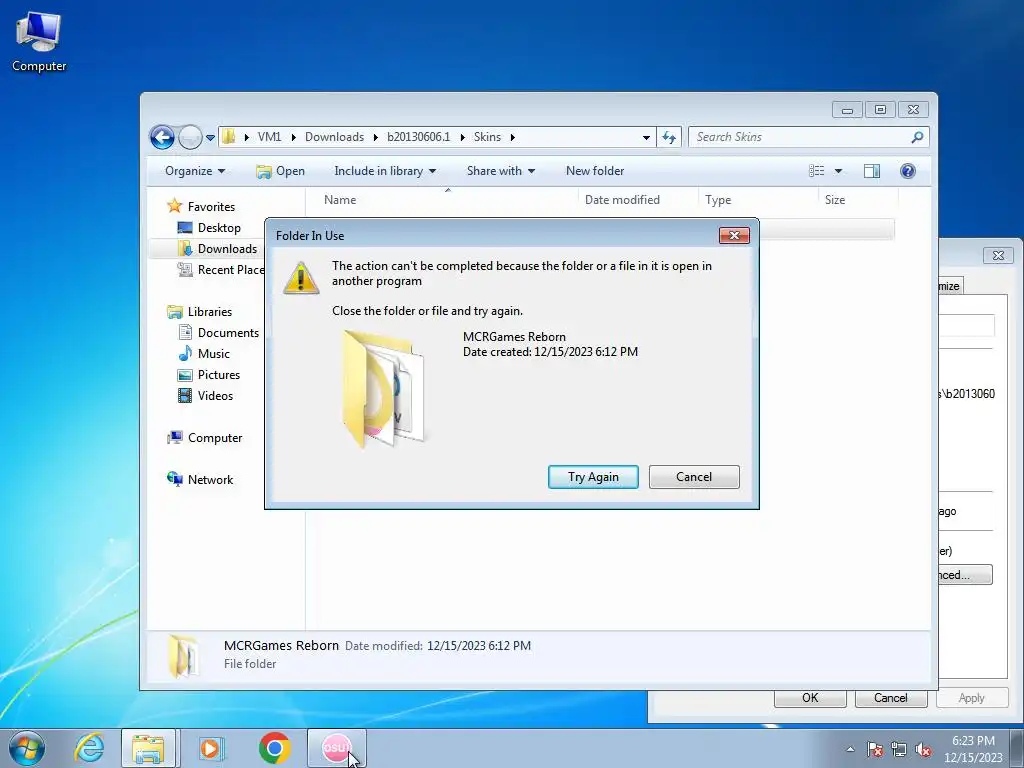Click New folder in the toolbar
Screen dimensions: 1024x768
click(x=595, y=170)
